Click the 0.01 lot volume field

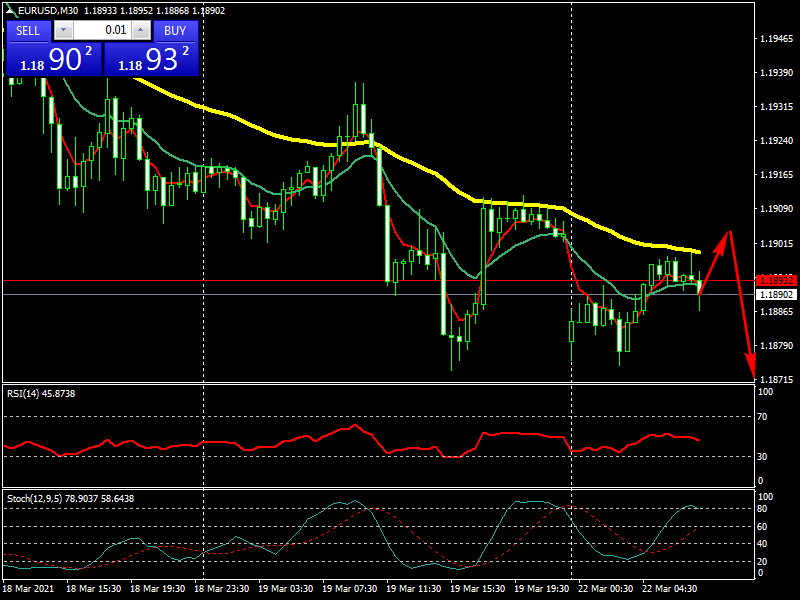pyautogui.click(x=103, y=30)
